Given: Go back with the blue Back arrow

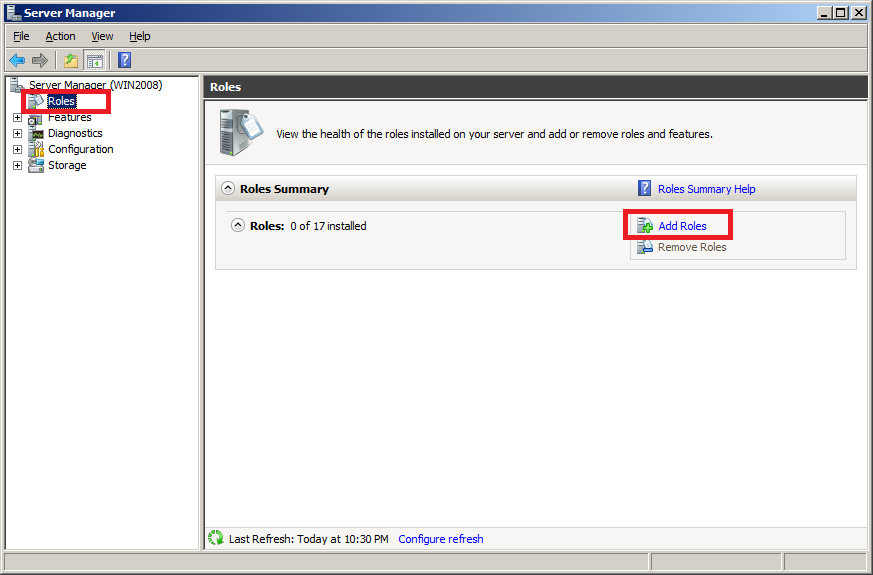Looking at the screenshot, I should click(17, 60).
